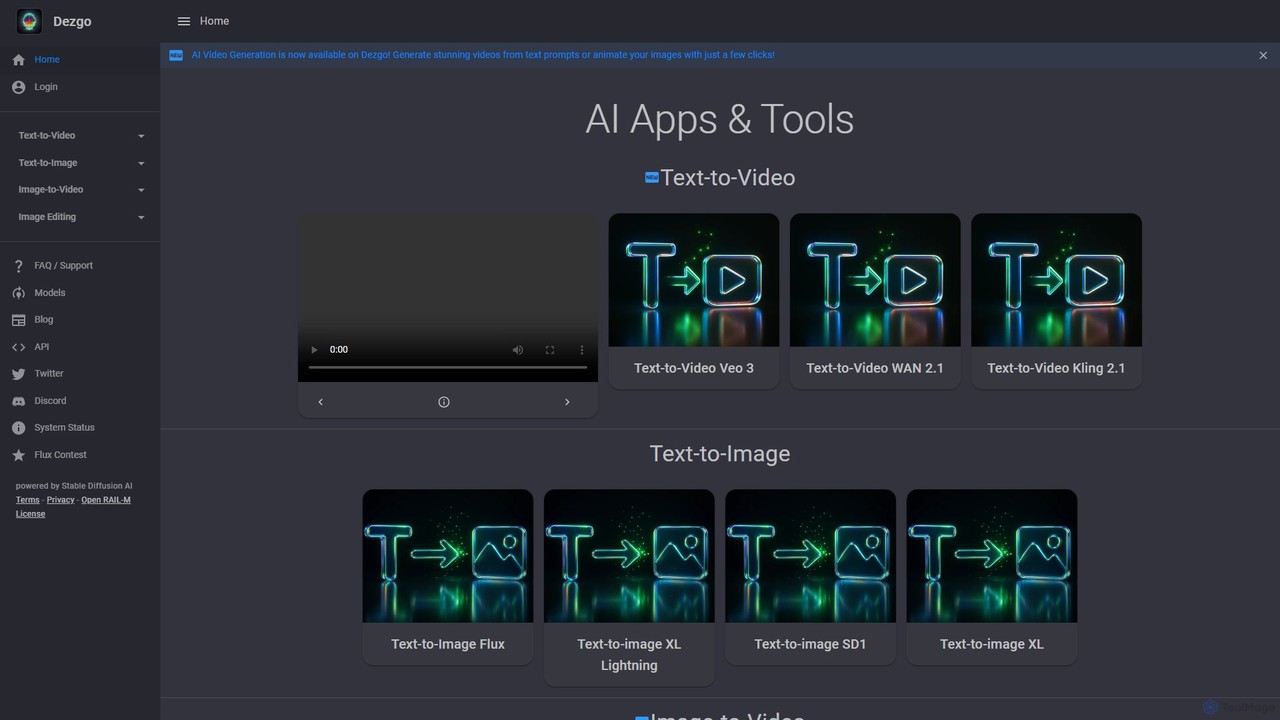1280x720 pixels.
Task: Click the Flux Contest star icon
Action: click(18, 455)
